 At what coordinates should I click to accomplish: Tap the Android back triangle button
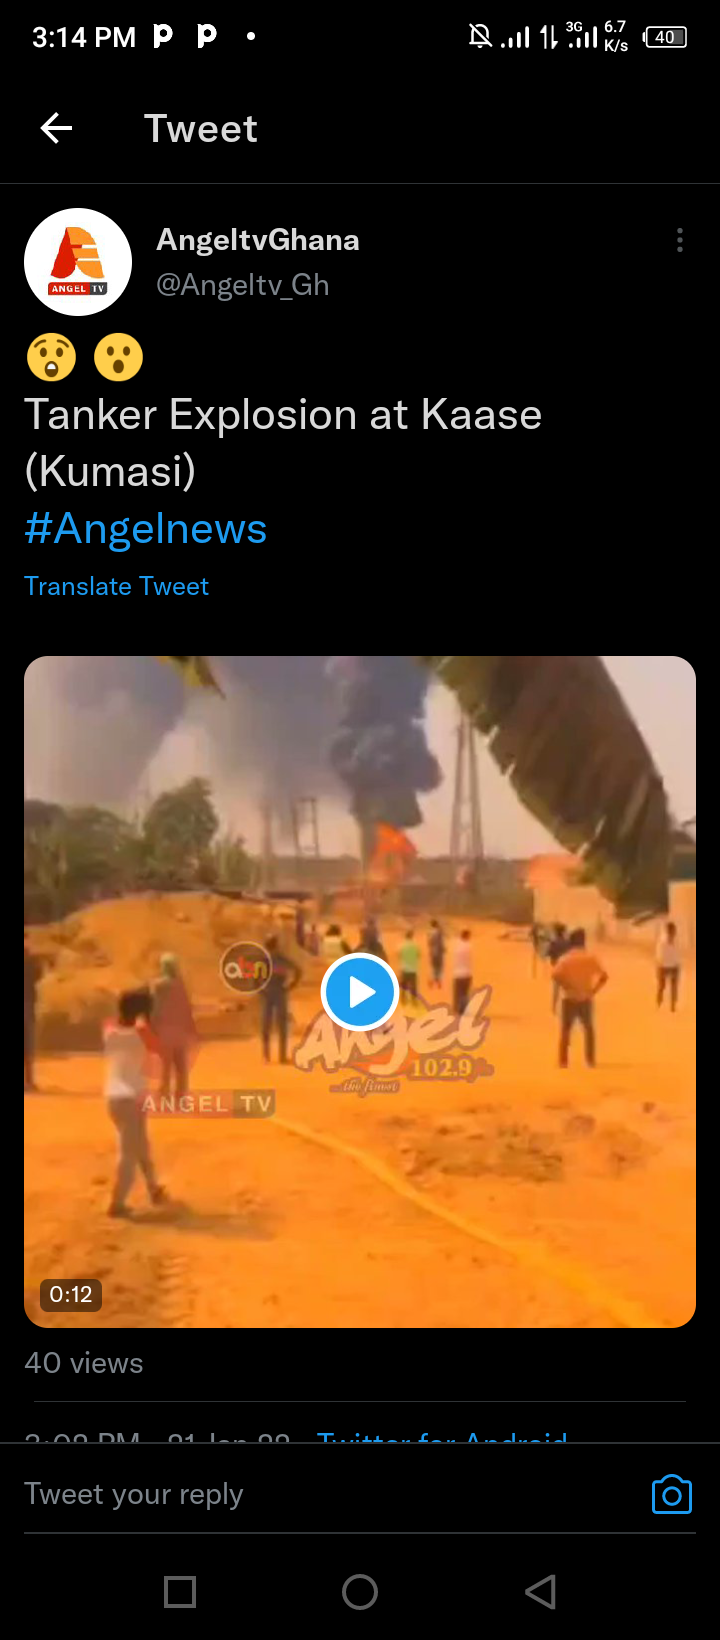coord(540,1591)
